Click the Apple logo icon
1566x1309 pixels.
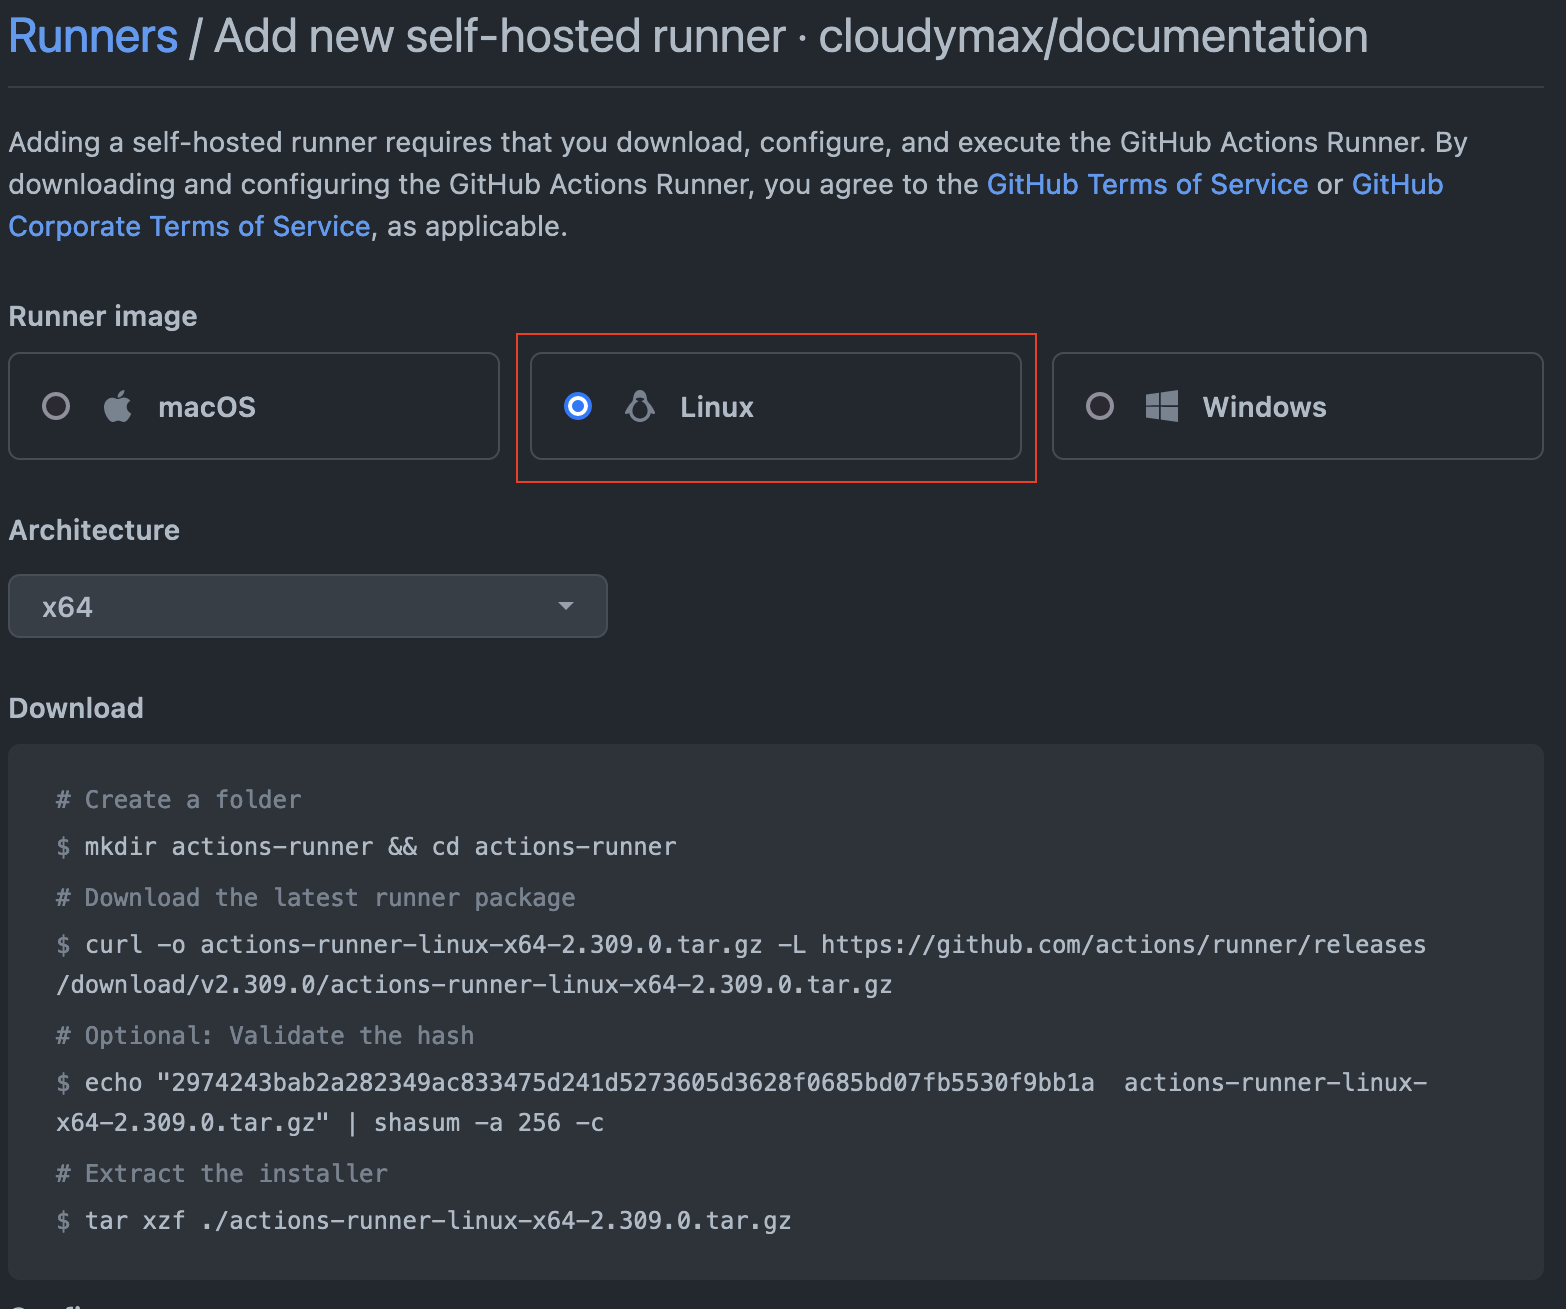pos(118,407)
